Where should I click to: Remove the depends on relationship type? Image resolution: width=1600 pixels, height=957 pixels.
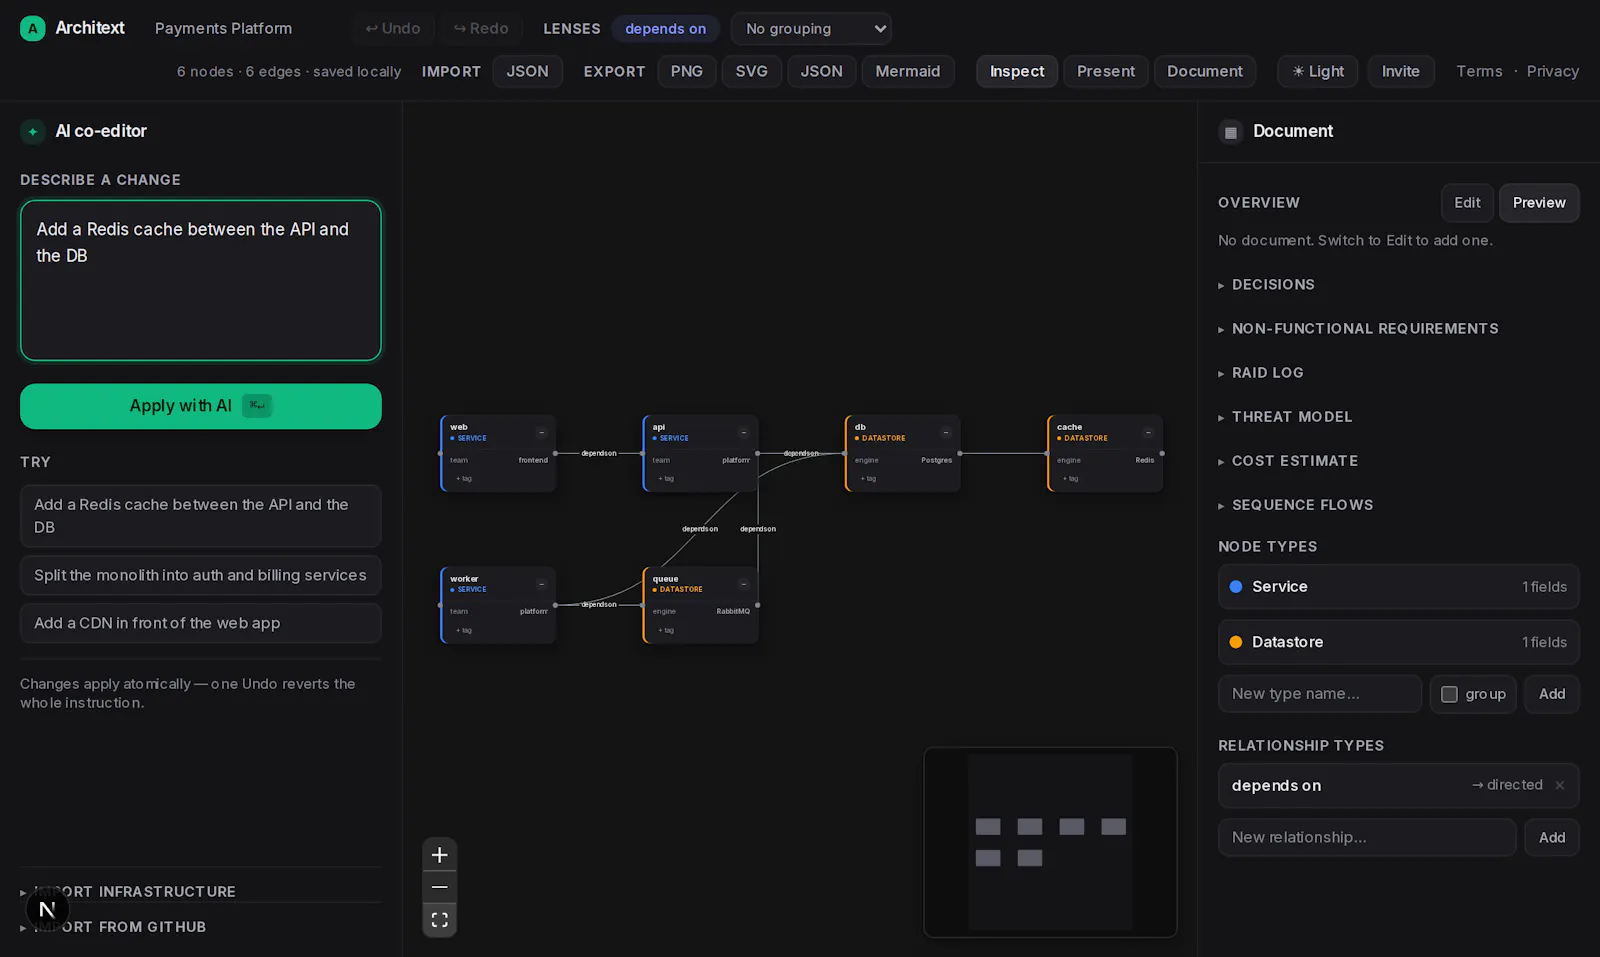tap(1559, 785)
